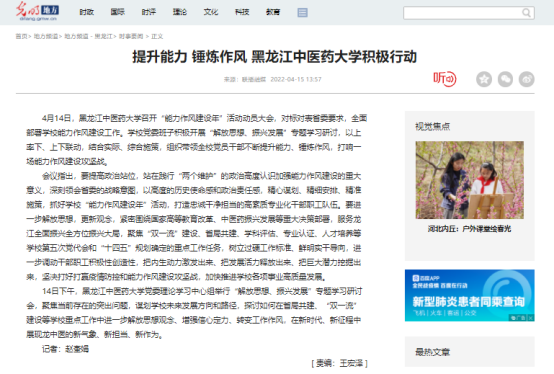Click the 时事要闻 breadcrumb link
The height and width of the screenshot is (374, 554).
[131, 36]
